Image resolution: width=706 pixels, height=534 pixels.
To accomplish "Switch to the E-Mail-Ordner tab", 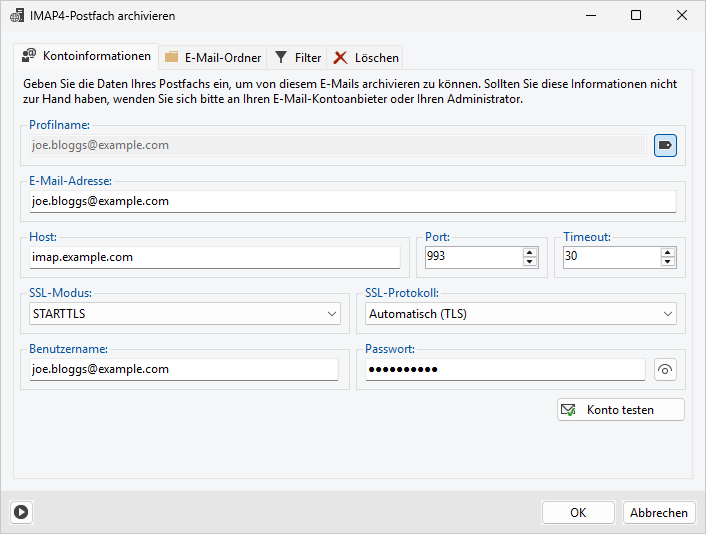I will (213, 58).
